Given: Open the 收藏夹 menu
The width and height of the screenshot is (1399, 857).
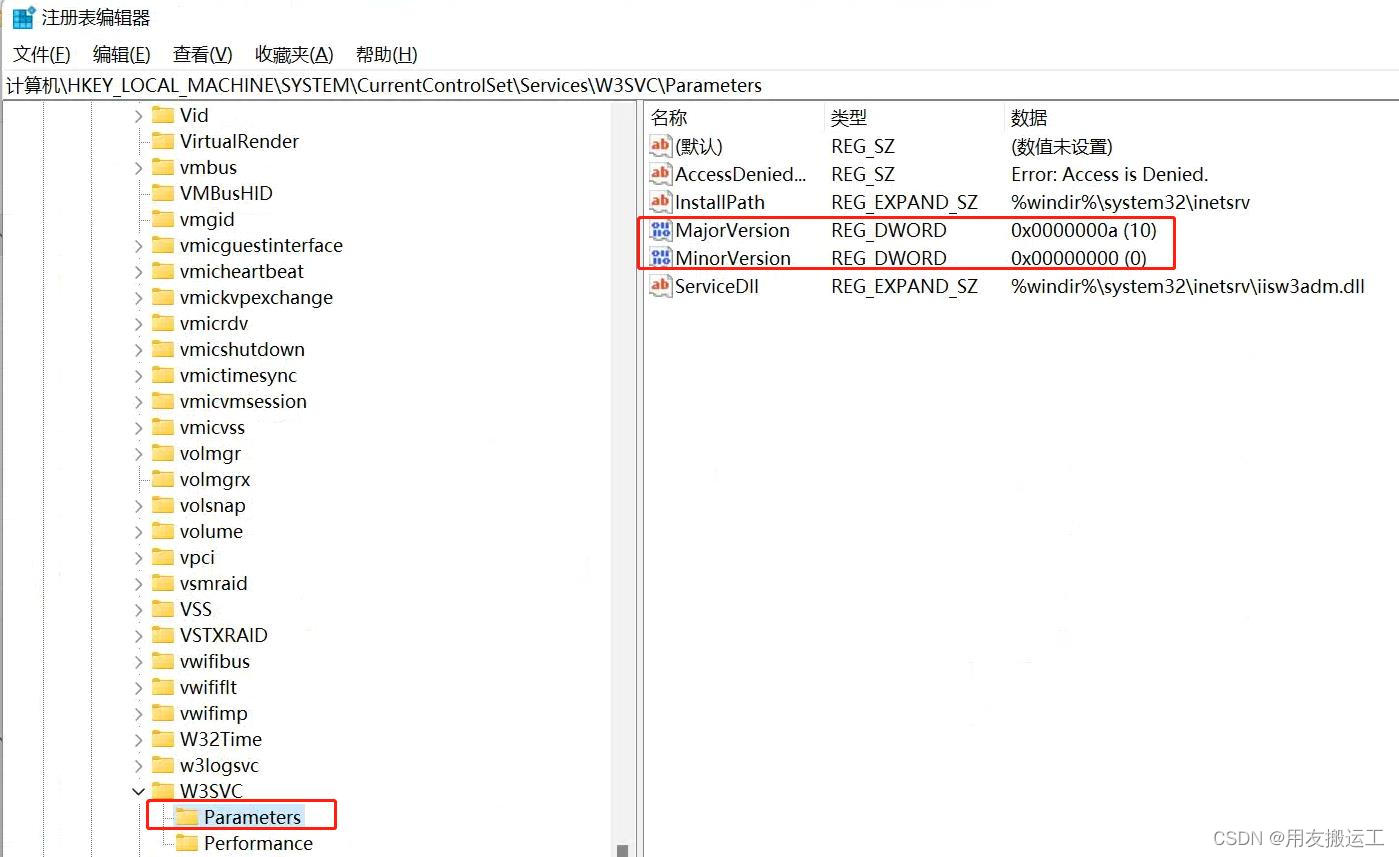Looking at the screenshot, I should click(293, 54).
